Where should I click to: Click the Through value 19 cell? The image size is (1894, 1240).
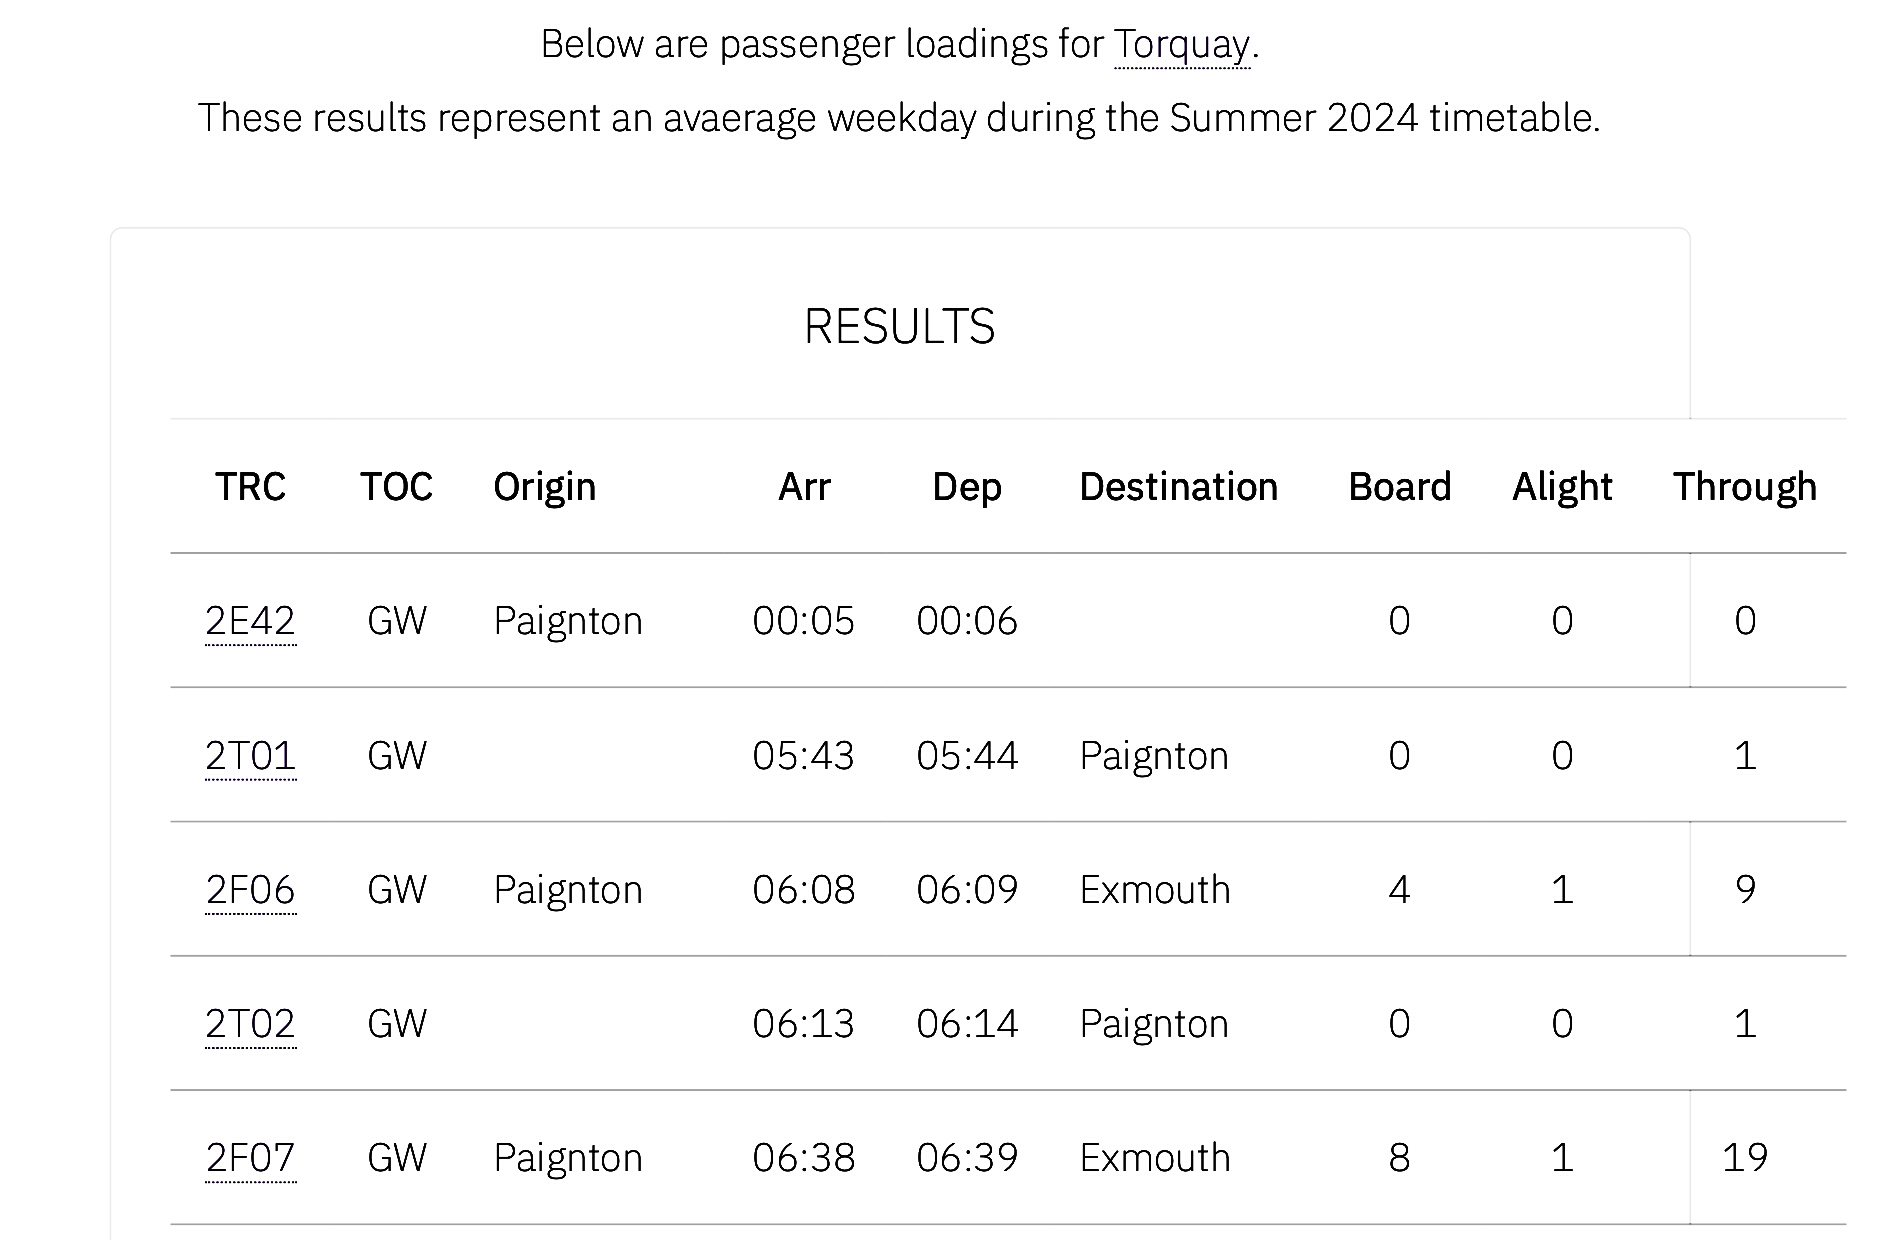[x=1745, y=1157]
